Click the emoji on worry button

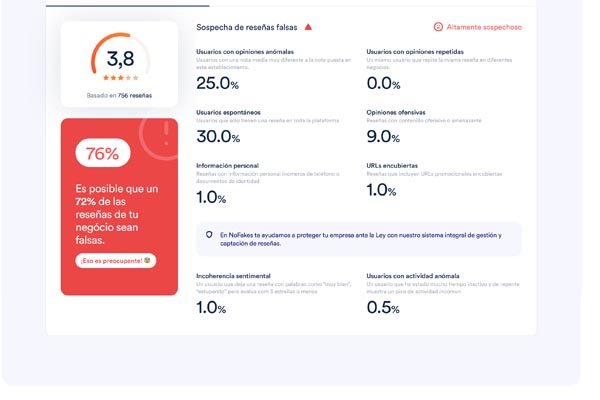(146, 261)
